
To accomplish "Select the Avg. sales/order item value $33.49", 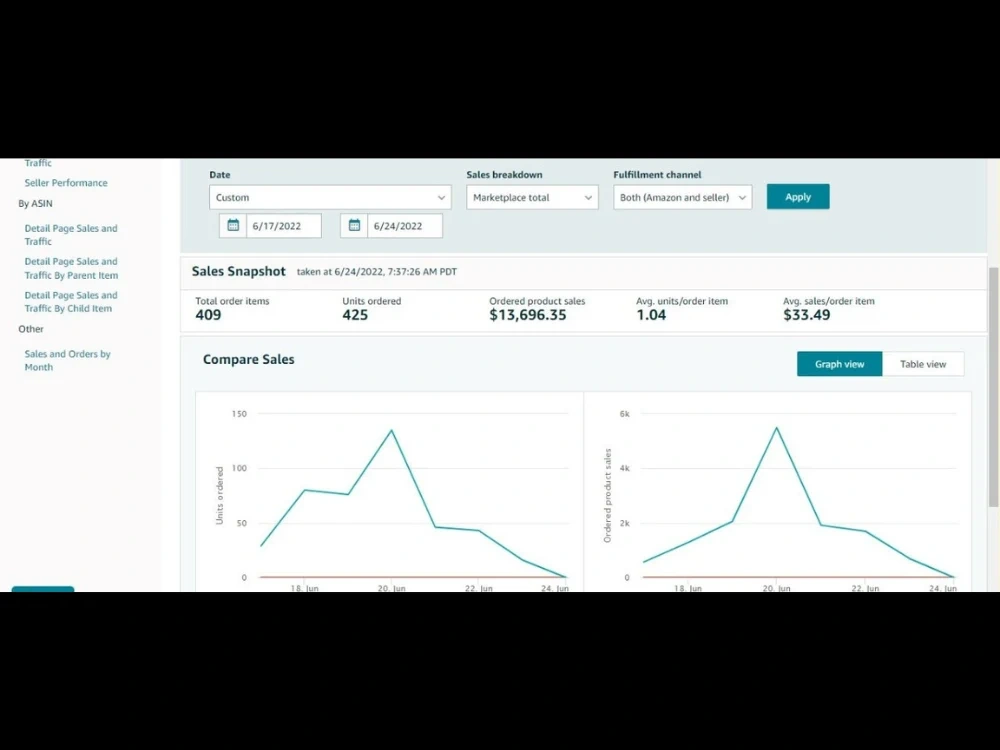I will click(807, 315).
